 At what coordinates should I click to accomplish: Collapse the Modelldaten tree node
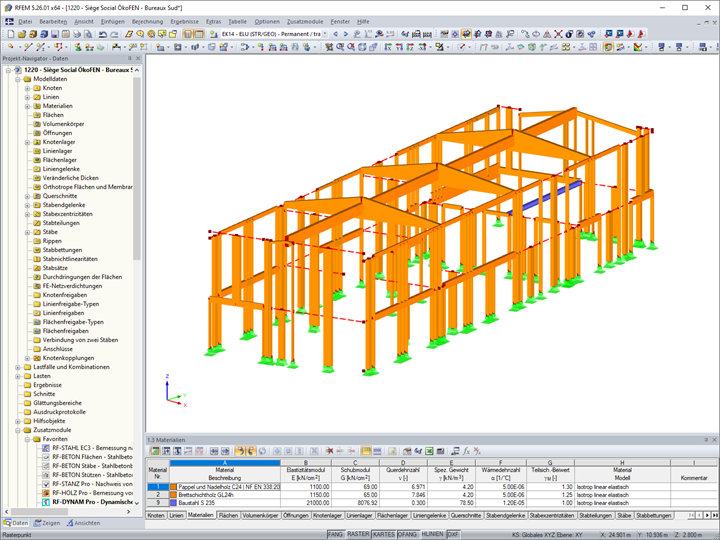pos(18,79)
